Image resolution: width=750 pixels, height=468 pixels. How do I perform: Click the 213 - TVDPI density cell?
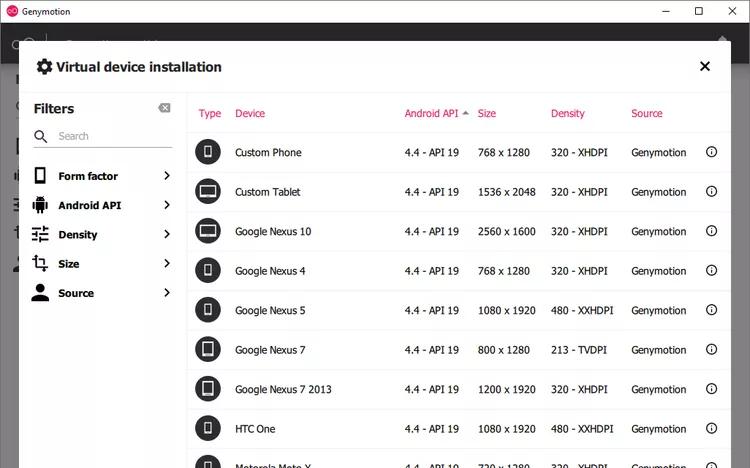tap(579, 350)
